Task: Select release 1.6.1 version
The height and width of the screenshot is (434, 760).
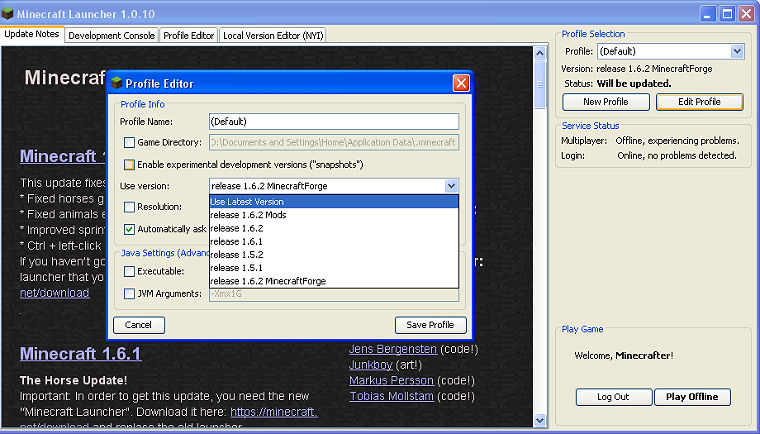Action: [x=334, y=241]
